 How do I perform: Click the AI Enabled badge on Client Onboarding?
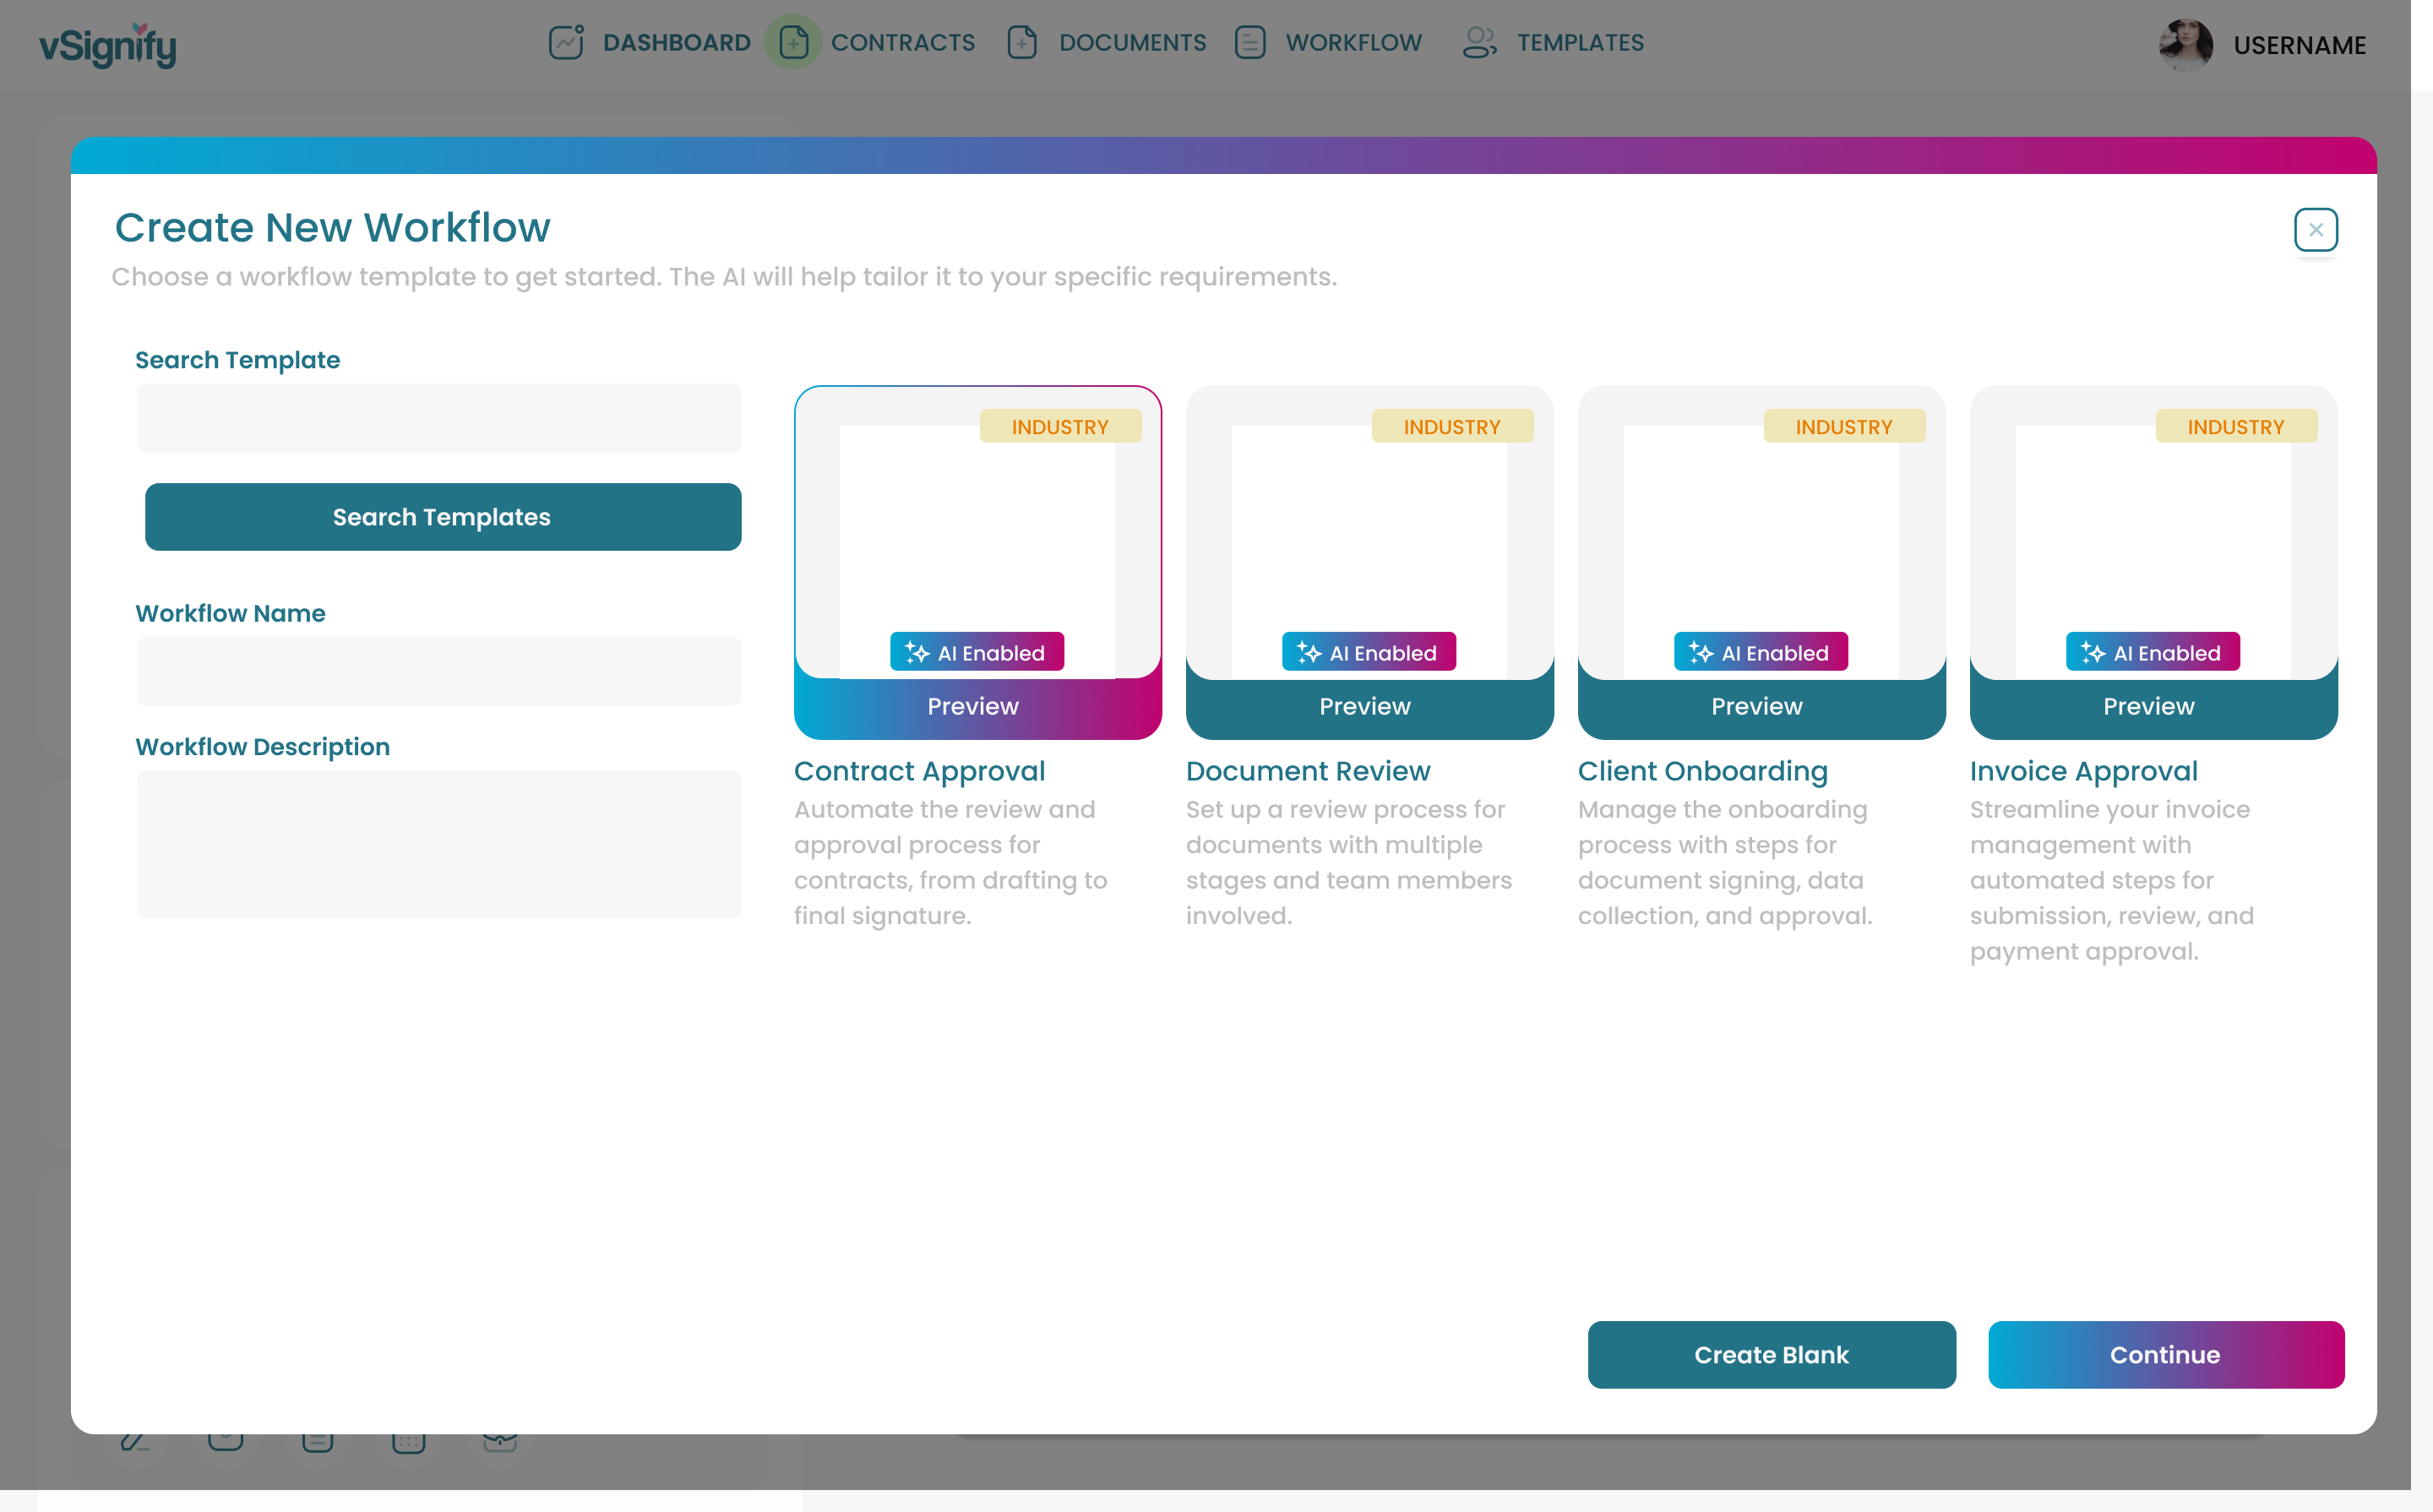tap(1761, 652)
